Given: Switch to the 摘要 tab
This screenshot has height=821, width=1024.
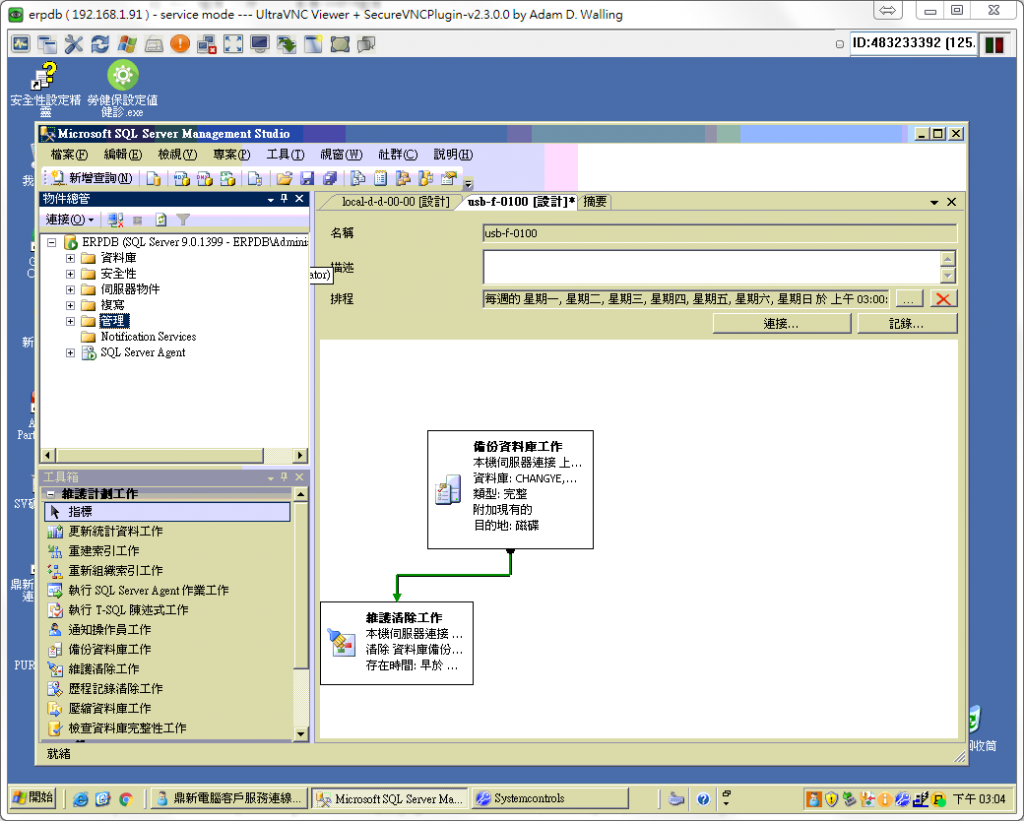Looking at the screenshot, I should point(594,202).
